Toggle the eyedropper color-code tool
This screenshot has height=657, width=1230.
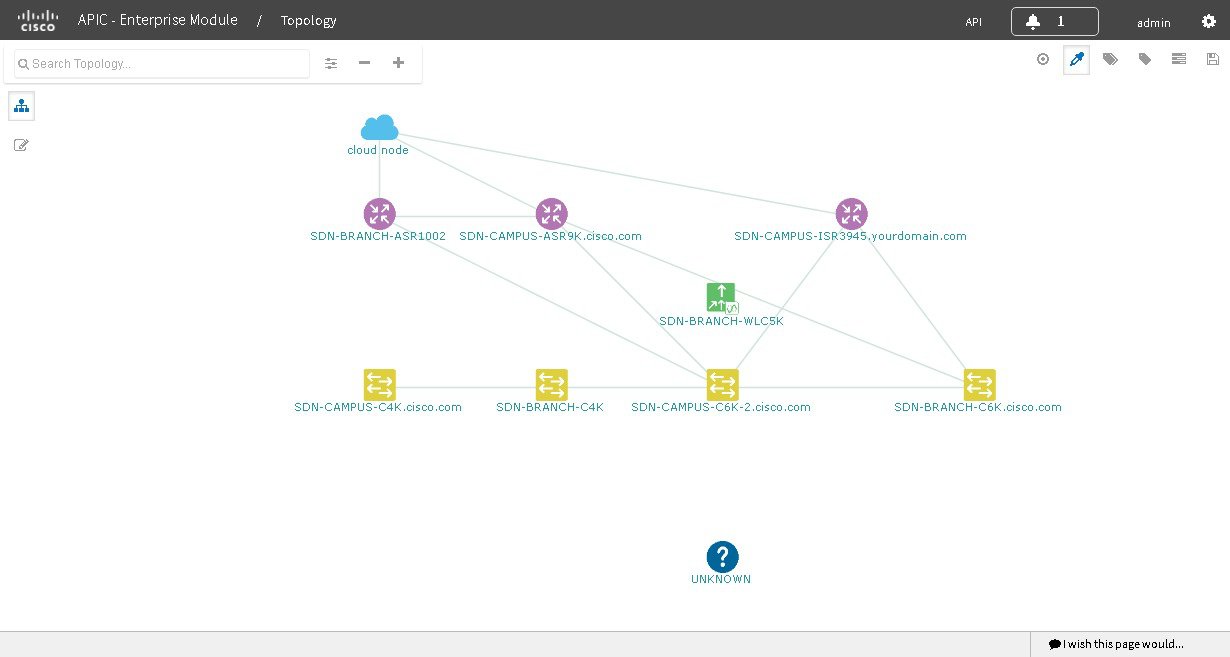(x=1076, y=59)
